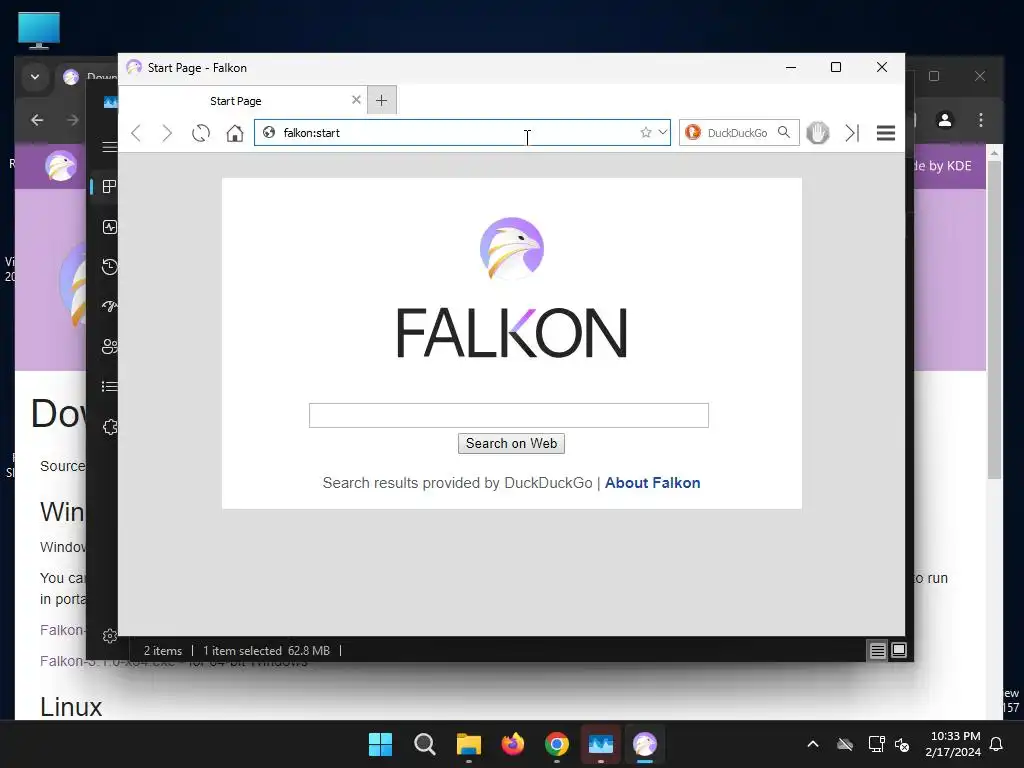Go back using Falkon's back arrow
Viewport: 1024px width, 768px height.
(136, 133)
